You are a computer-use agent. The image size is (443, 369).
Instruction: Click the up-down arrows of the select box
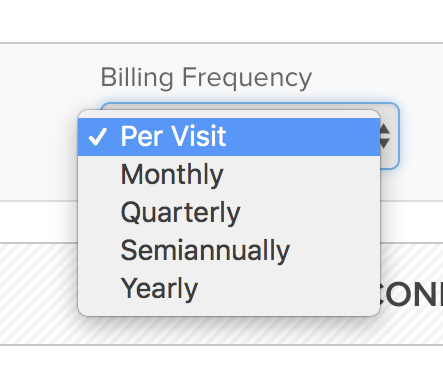[x=385, y=136]
